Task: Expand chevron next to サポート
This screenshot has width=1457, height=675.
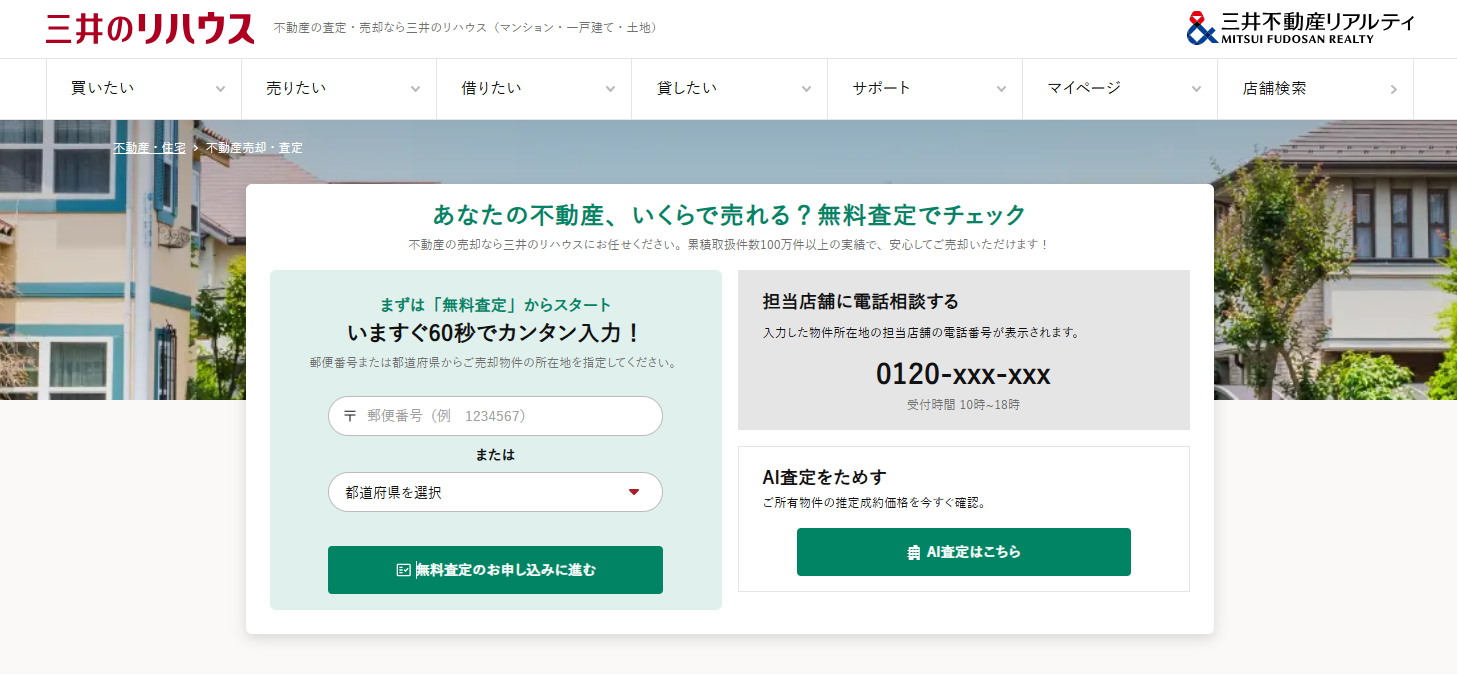Action: tap(1001, 89)
